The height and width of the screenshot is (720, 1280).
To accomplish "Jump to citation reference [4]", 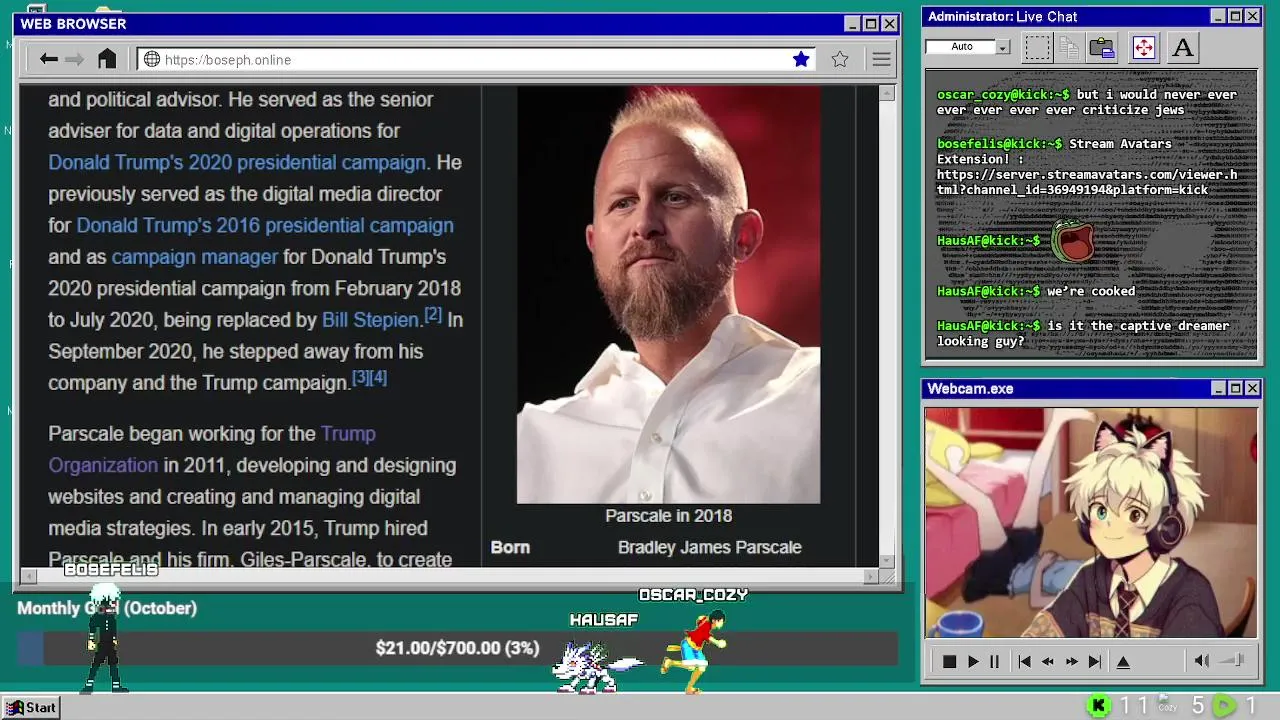I will point(378,378).
